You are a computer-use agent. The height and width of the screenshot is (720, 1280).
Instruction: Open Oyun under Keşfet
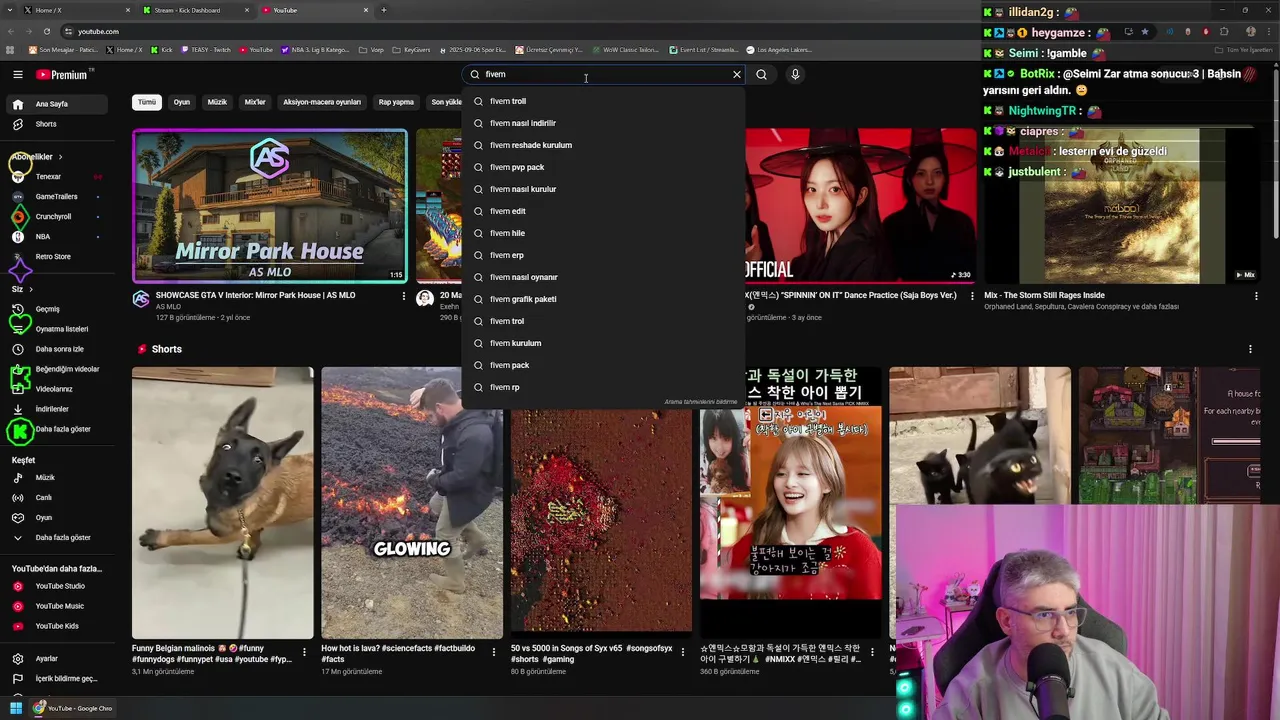[58, 518]
